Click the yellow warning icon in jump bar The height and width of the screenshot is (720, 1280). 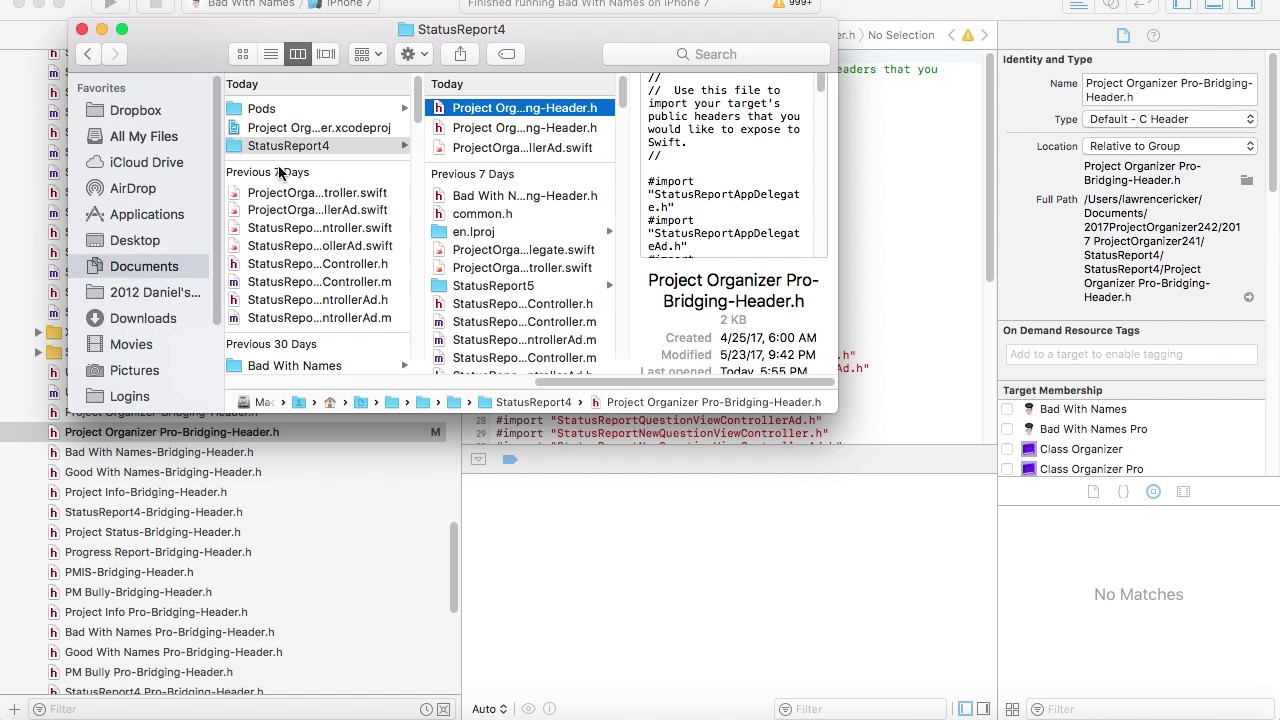pos(968,35)
